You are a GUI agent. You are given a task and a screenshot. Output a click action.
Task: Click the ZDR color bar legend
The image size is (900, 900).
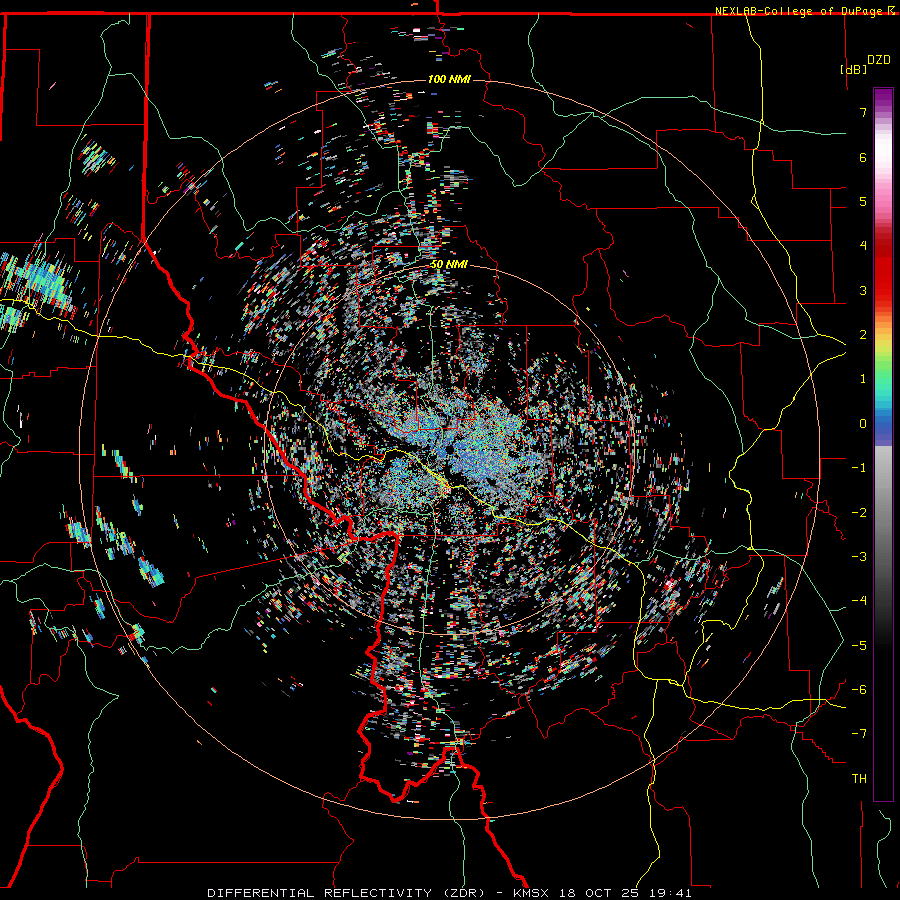[883, 444]
